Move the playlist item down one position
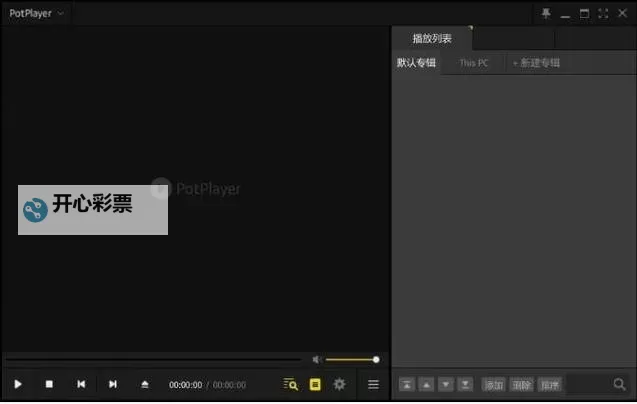637x404 pixels. pyautogui.click(x=446, y=384)
